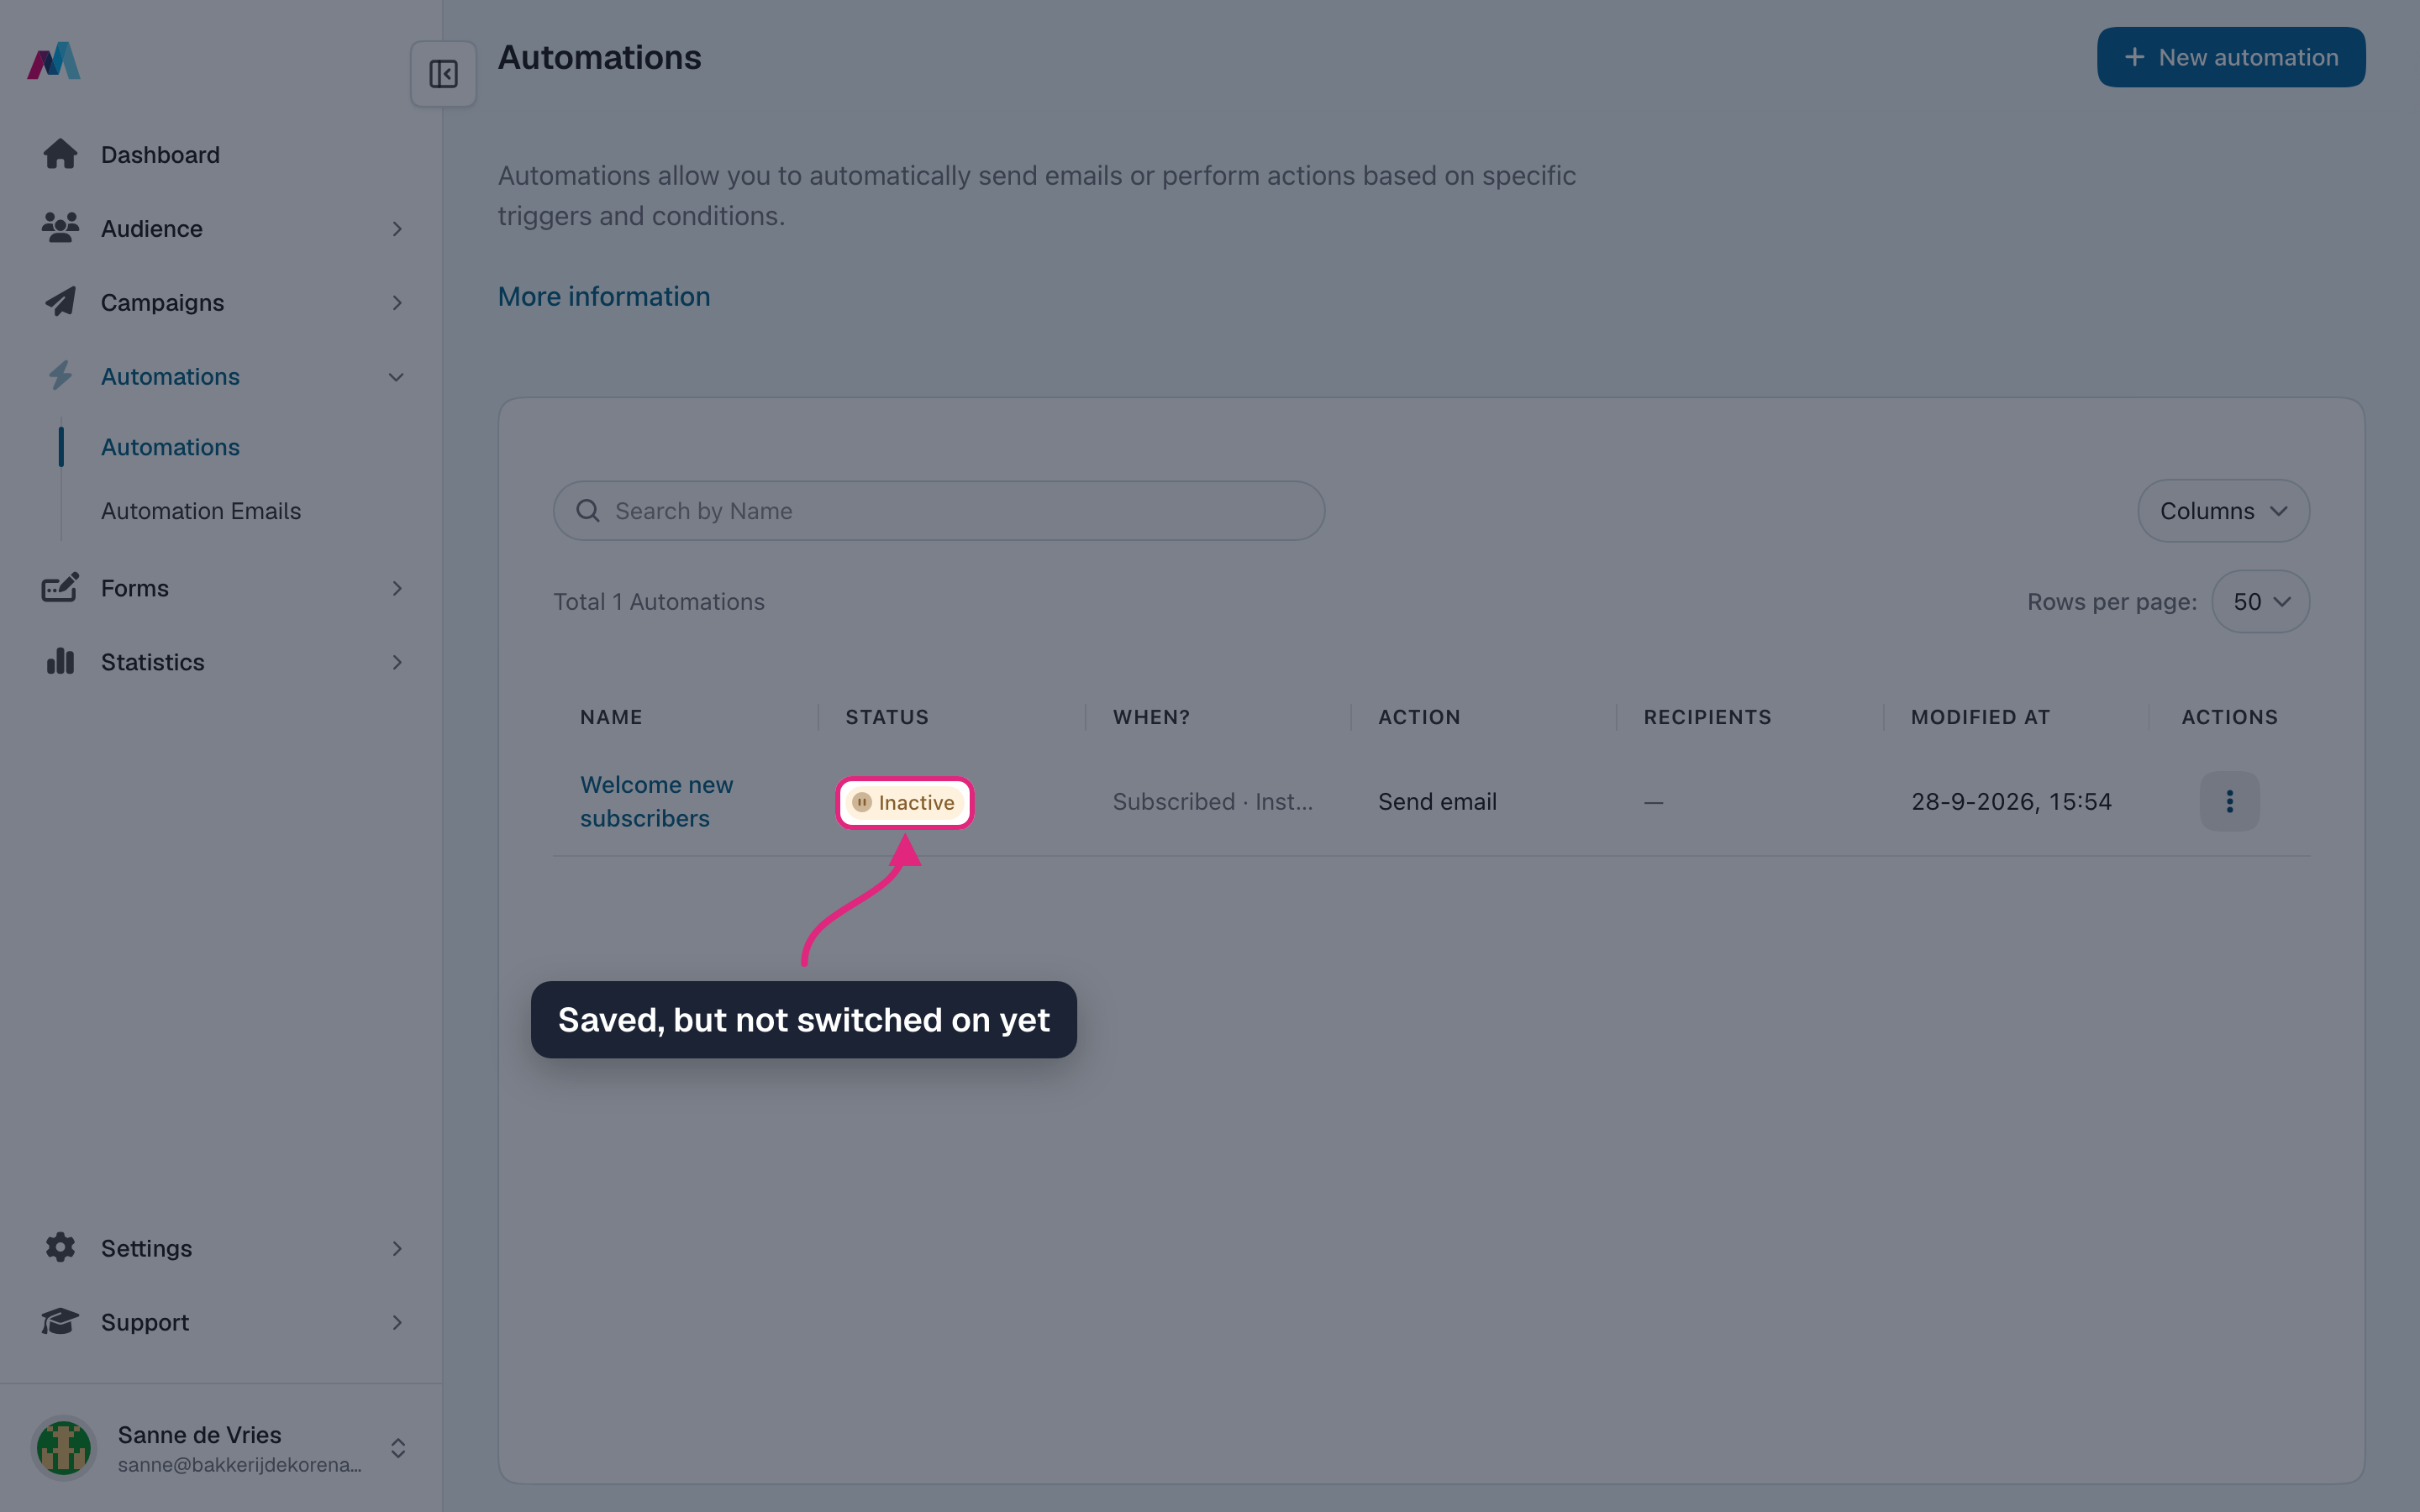Select the Automations submenu item

tap(170, 447)
